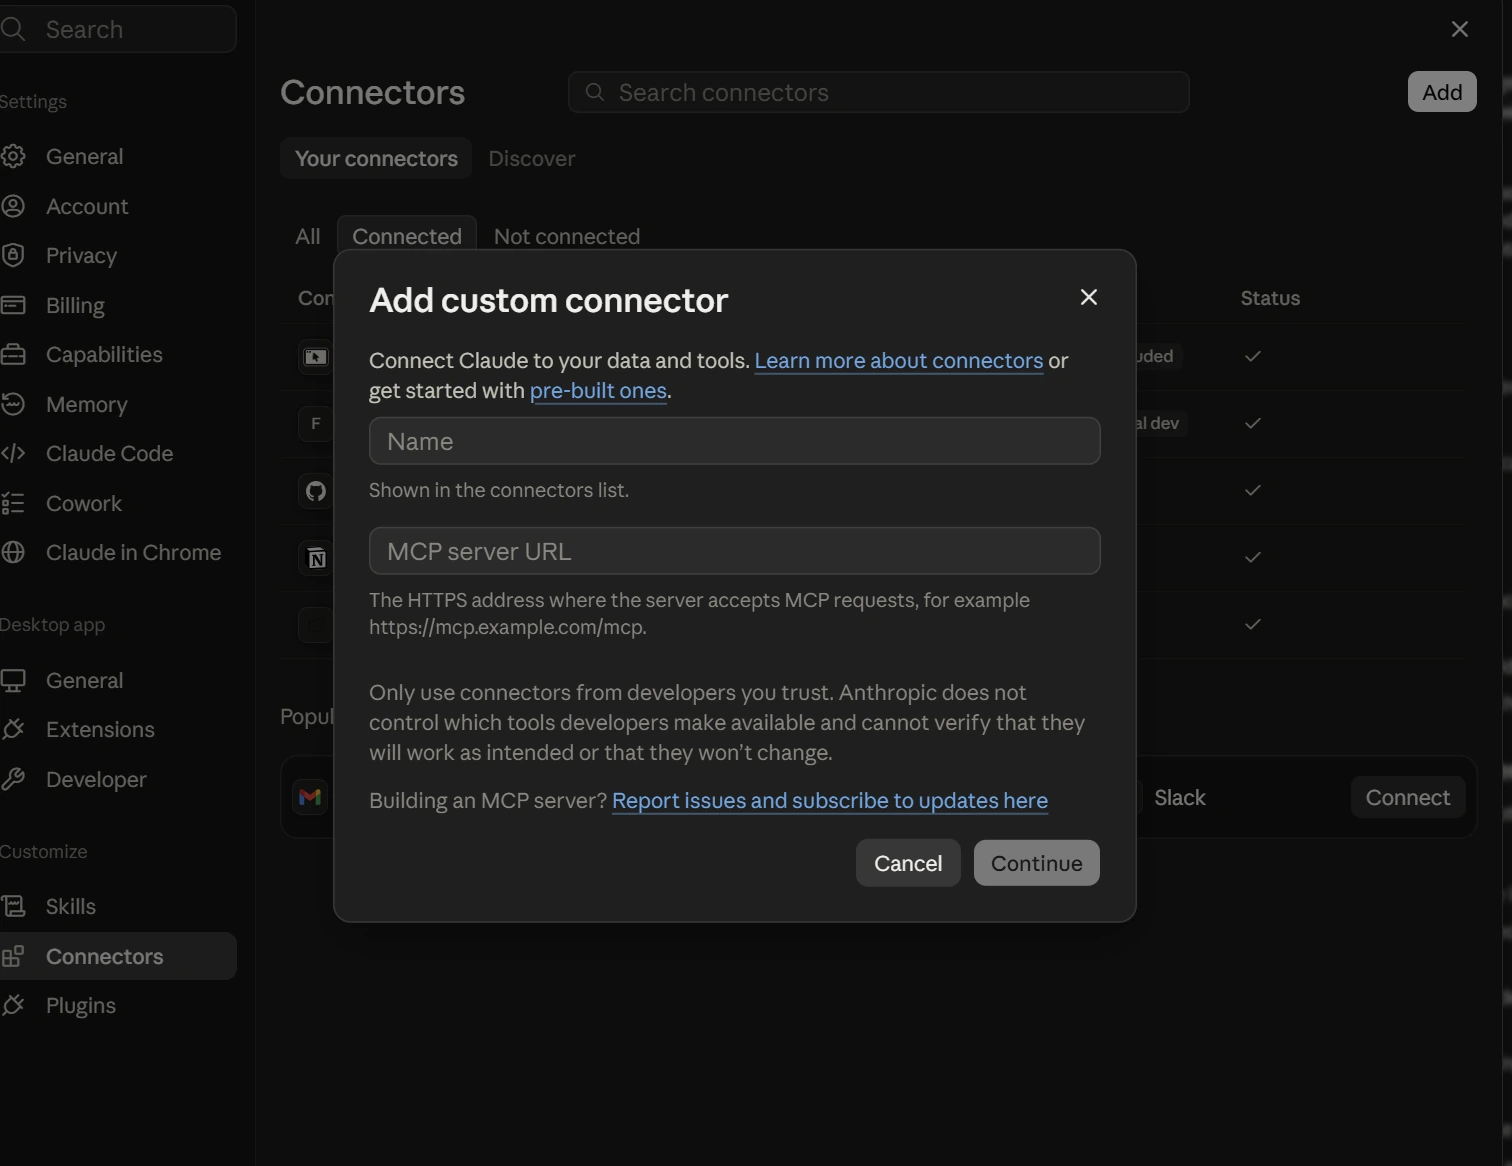This screenshot has height=1166, width=1512.
Task: Open Account settings icon
Action: point(13,206)
